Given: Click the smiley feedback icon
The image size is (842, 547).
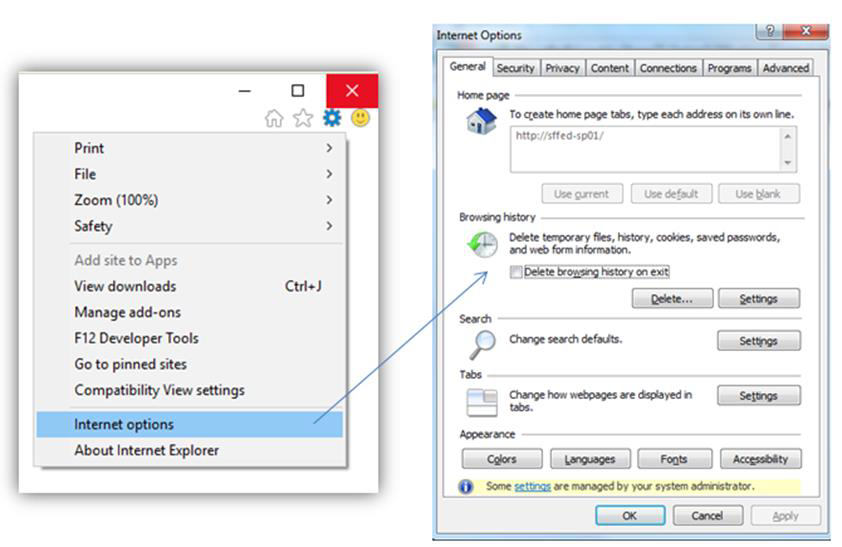Looking at the screenshot, I should (x=360, y=118).
